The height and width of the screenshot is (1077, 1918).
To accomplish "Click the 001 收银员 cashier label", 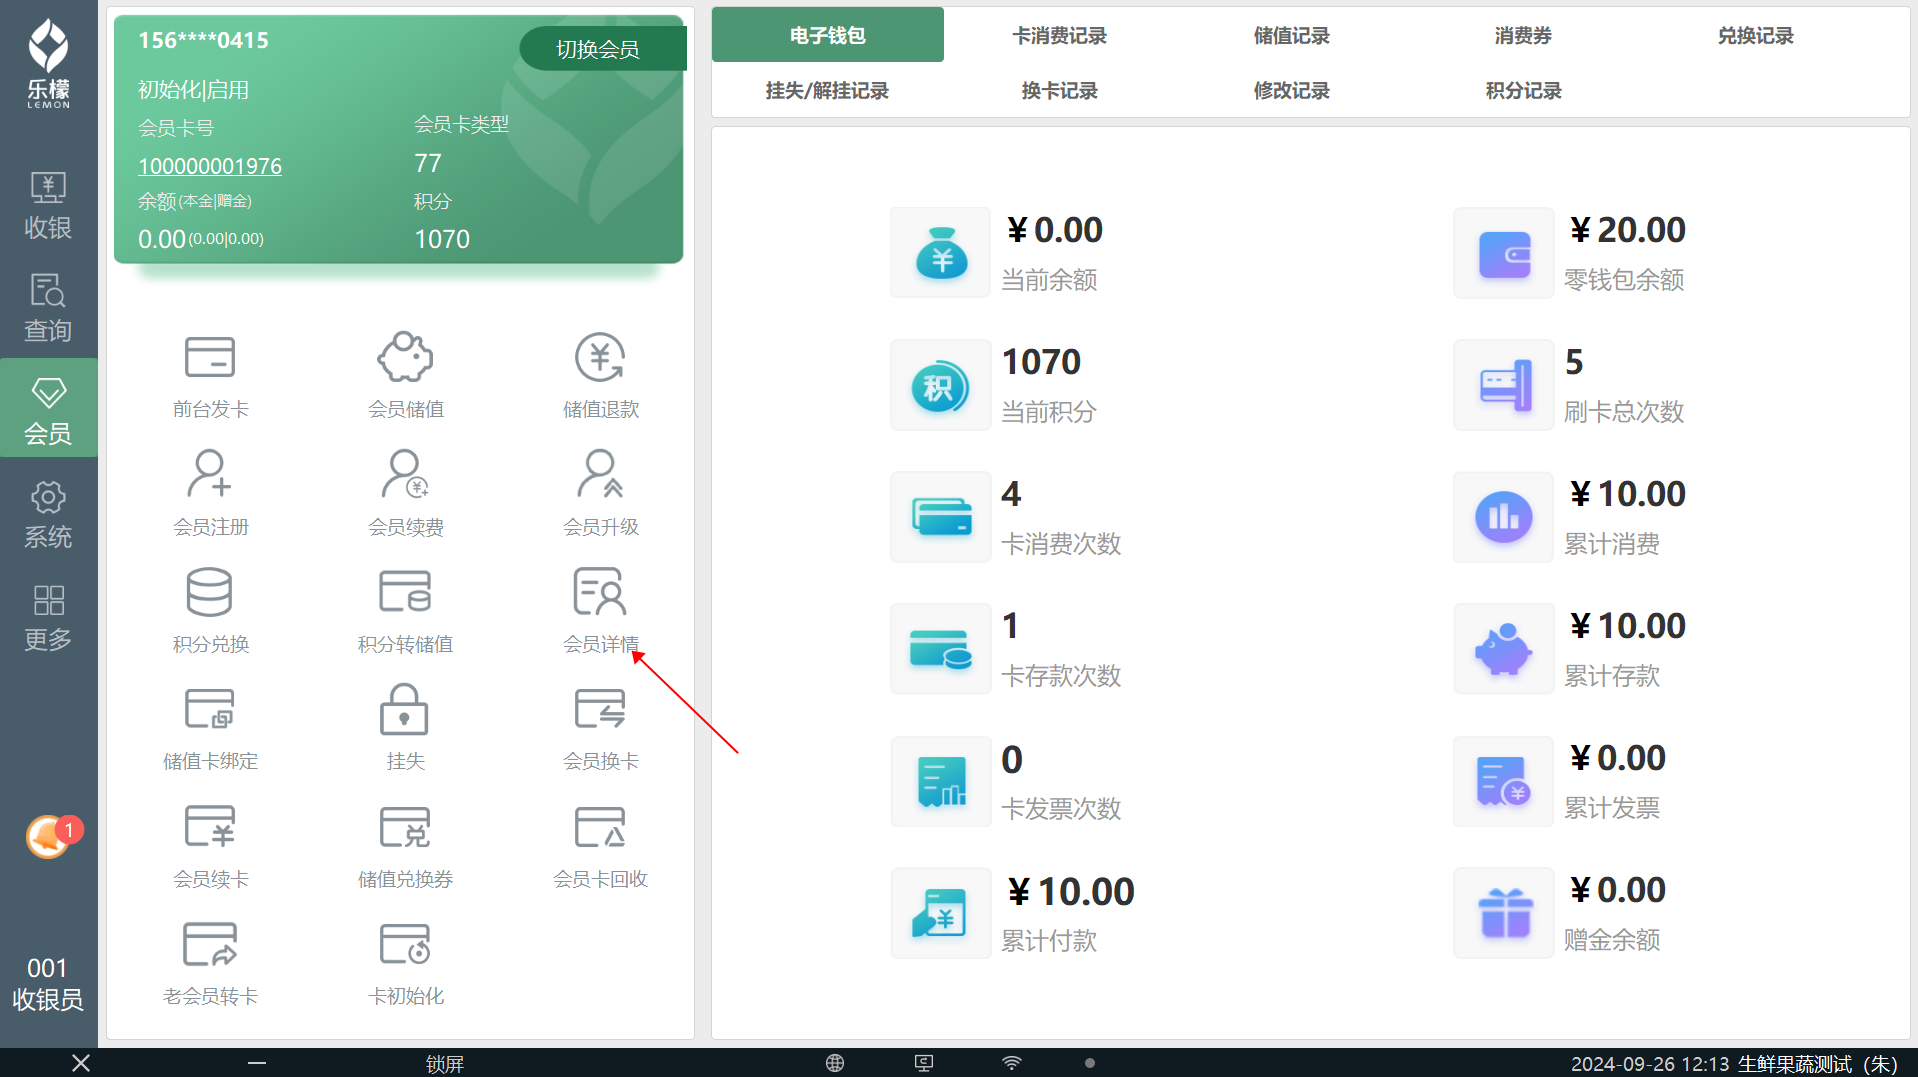I will point(47,983).
